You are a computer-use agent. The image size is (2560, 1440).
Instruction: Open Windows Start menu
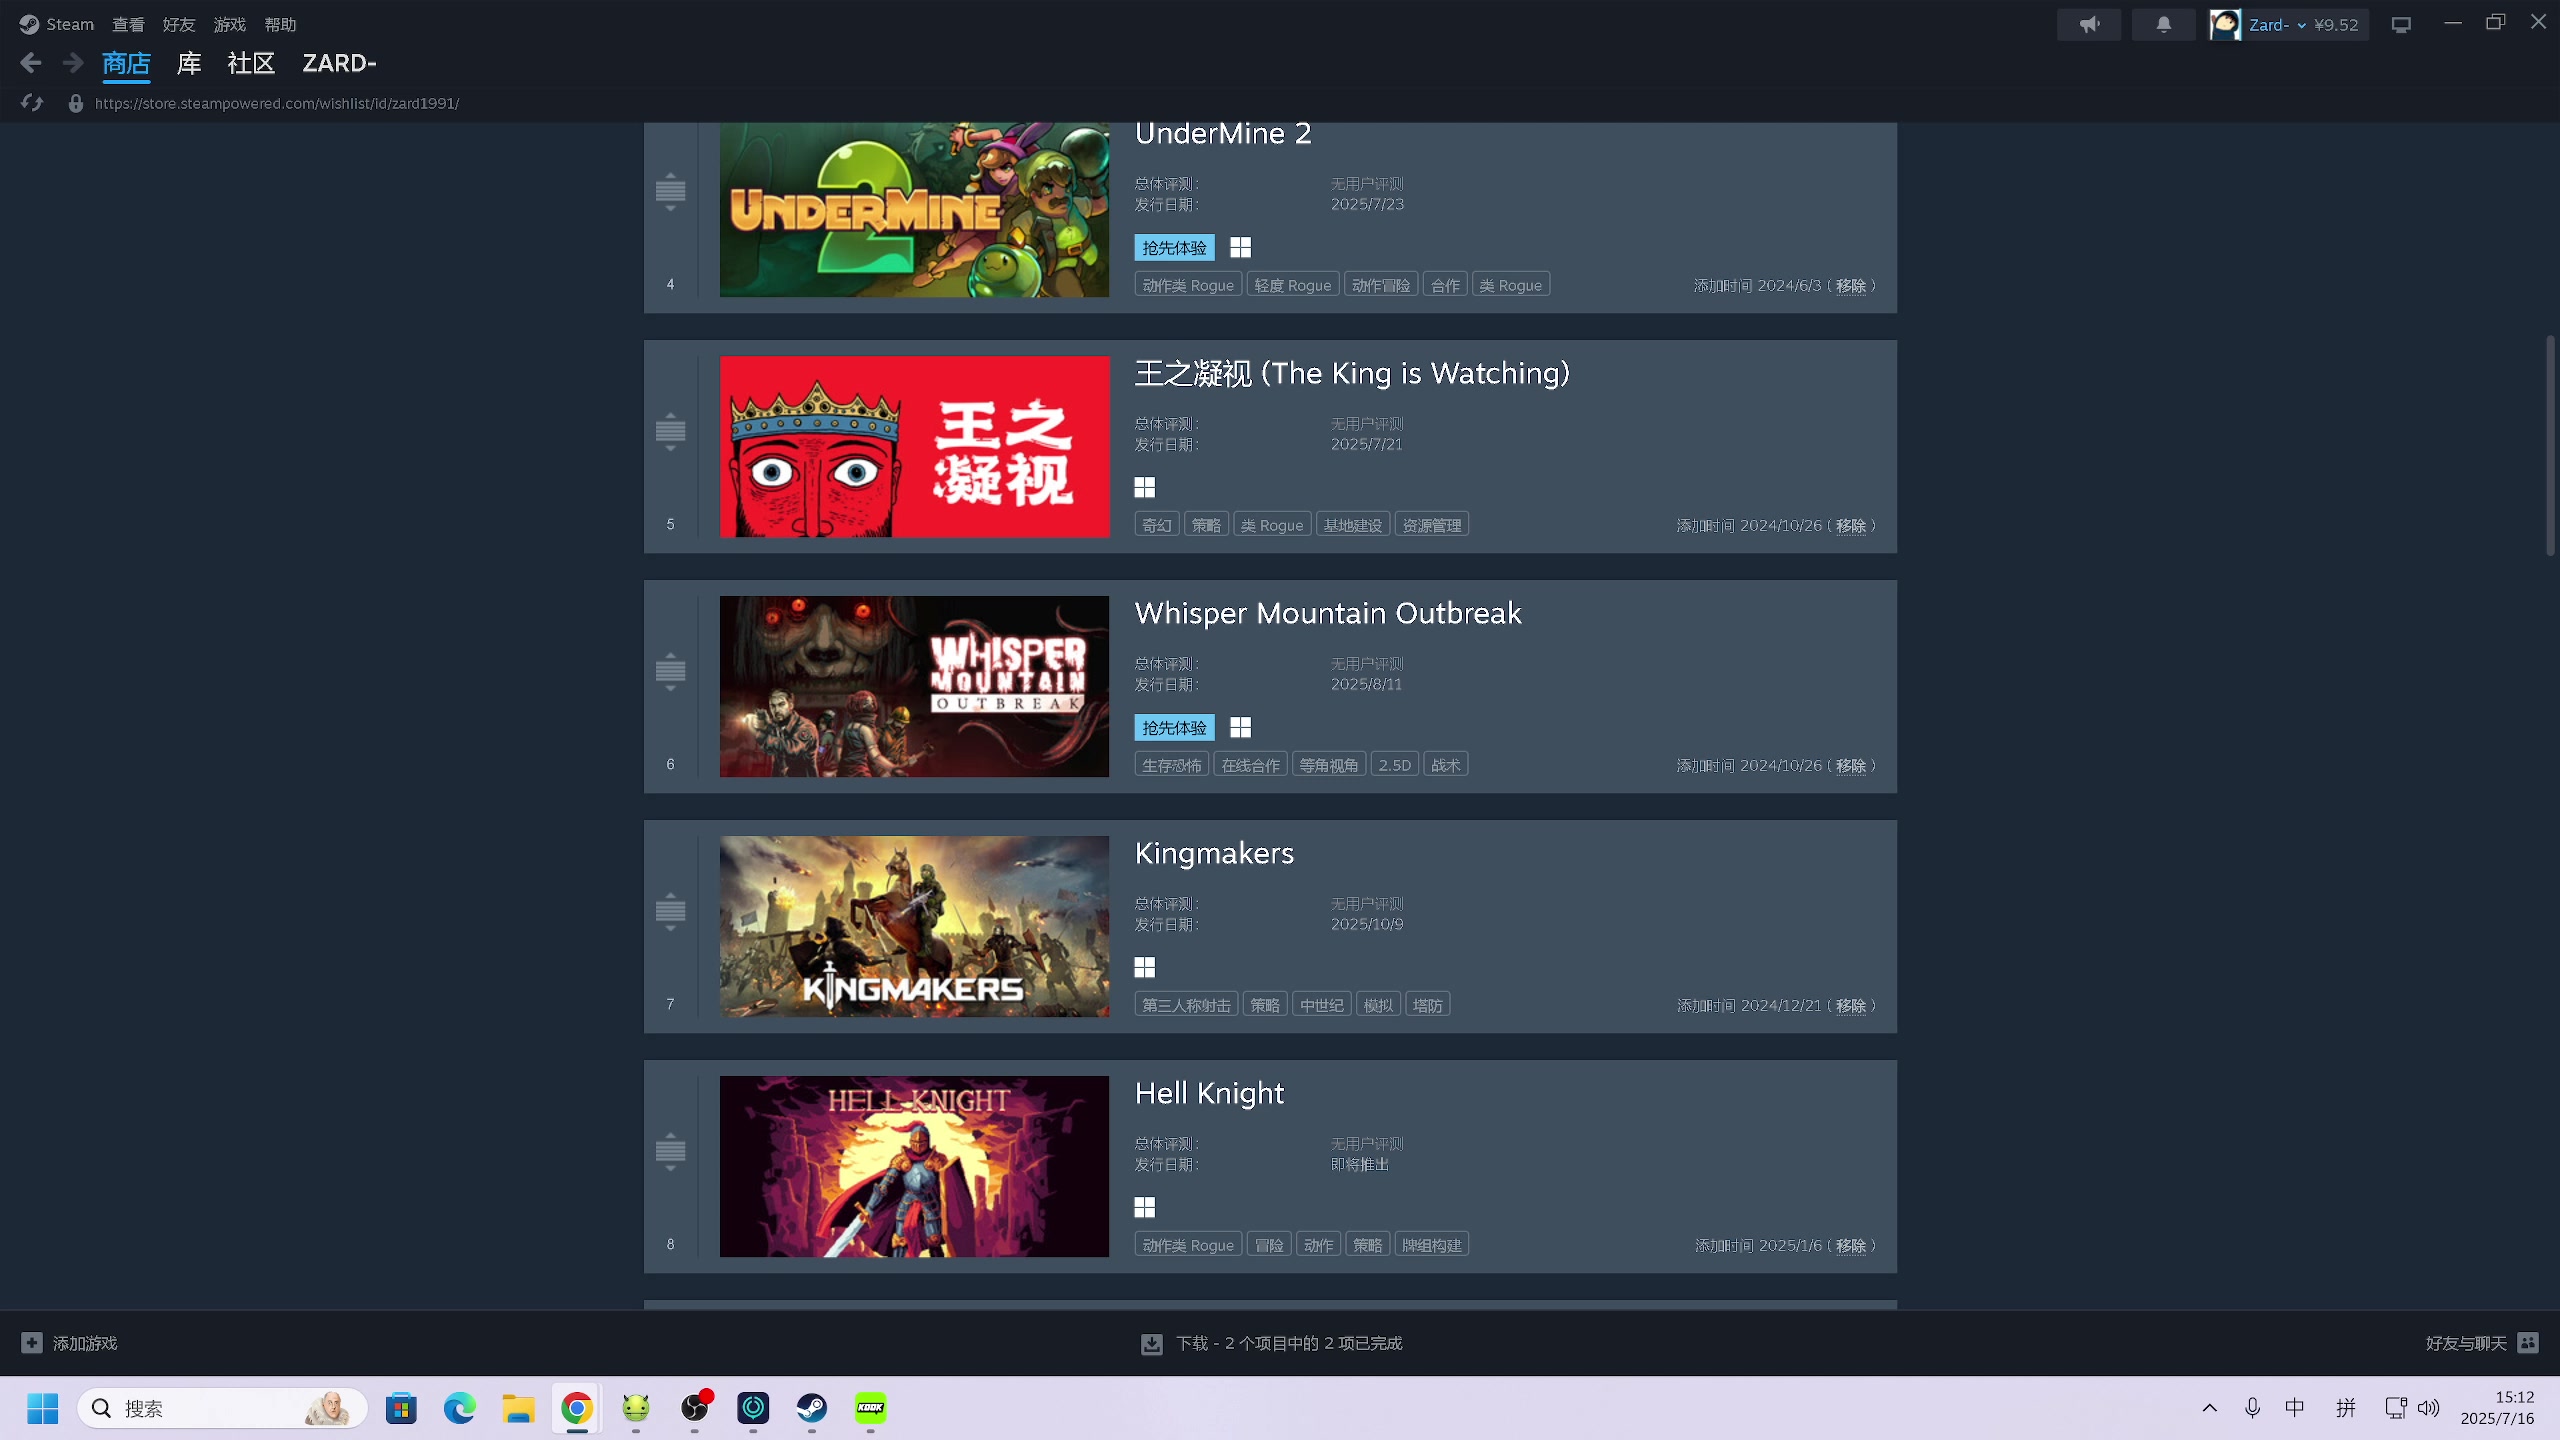click(x=42, y=1408)
